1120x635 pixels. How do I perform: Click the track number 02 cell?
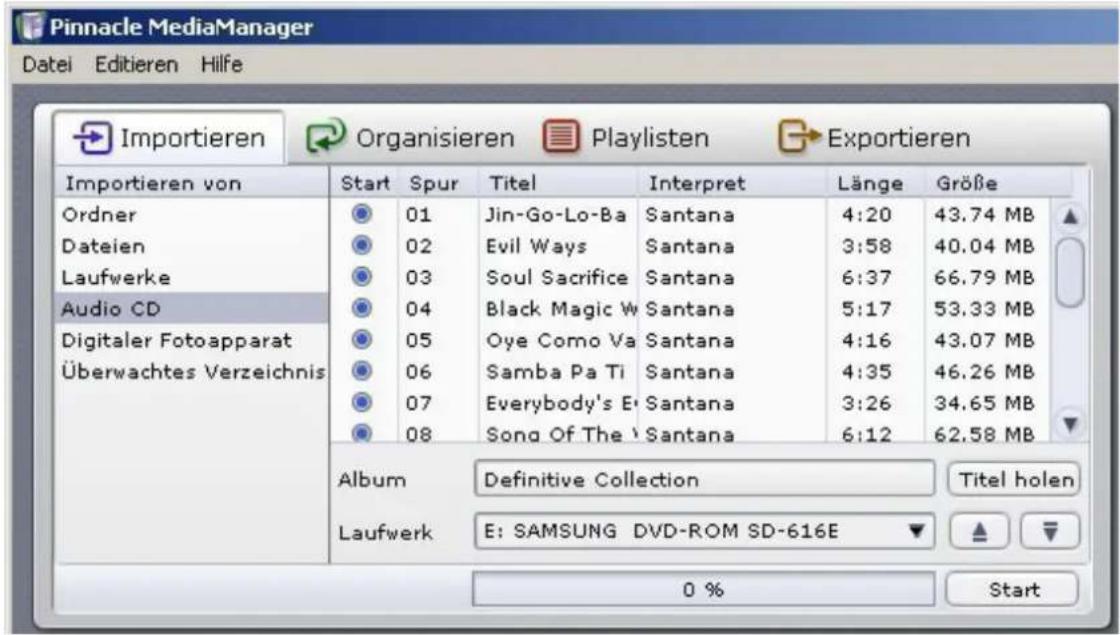tap(419, 246)
